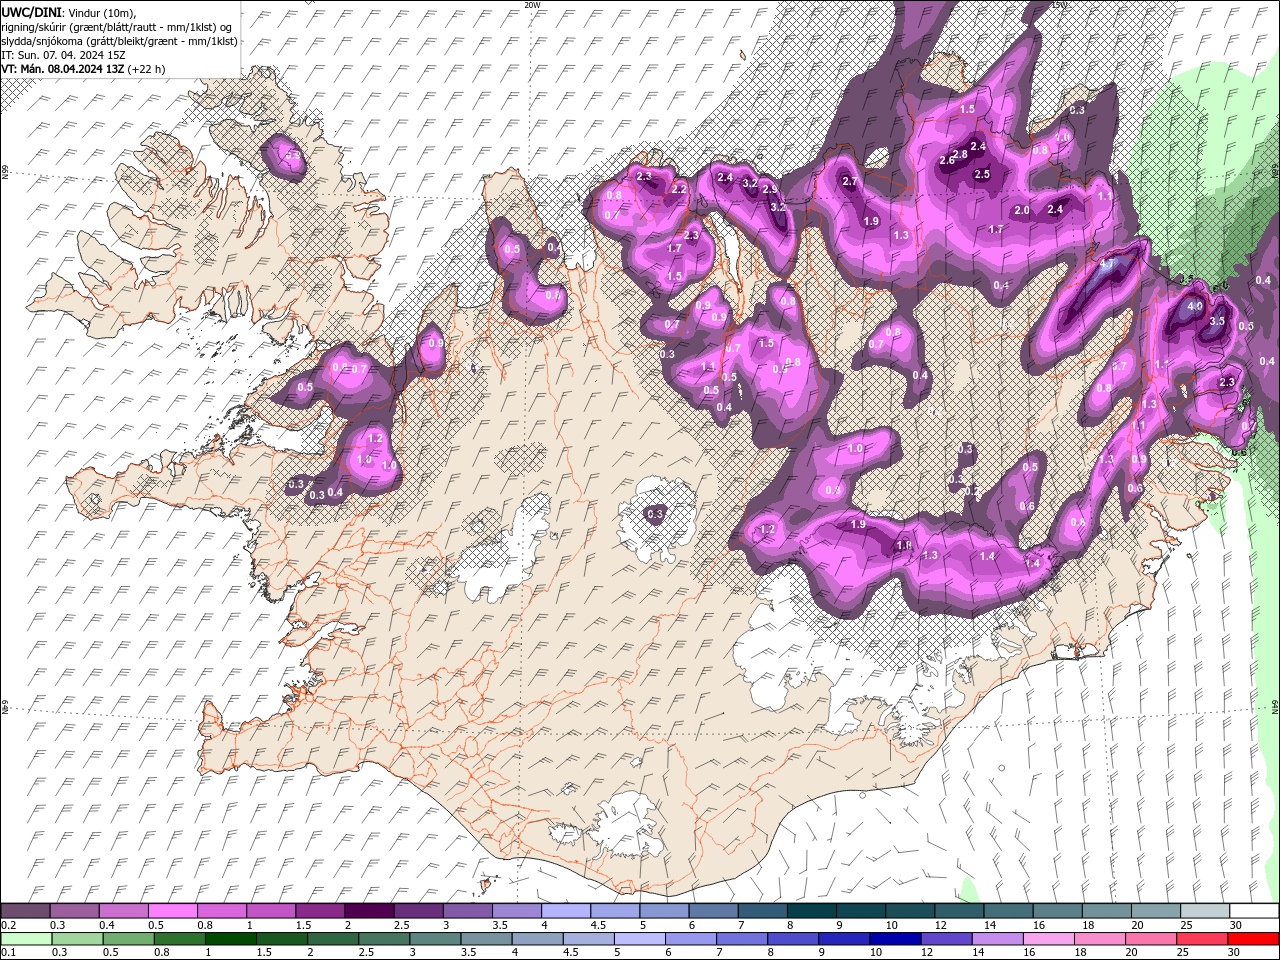Screen dimensions: 1280x960
Task: Click the 'slydda/snjókoma' legend description line
Action: point(119,41)
